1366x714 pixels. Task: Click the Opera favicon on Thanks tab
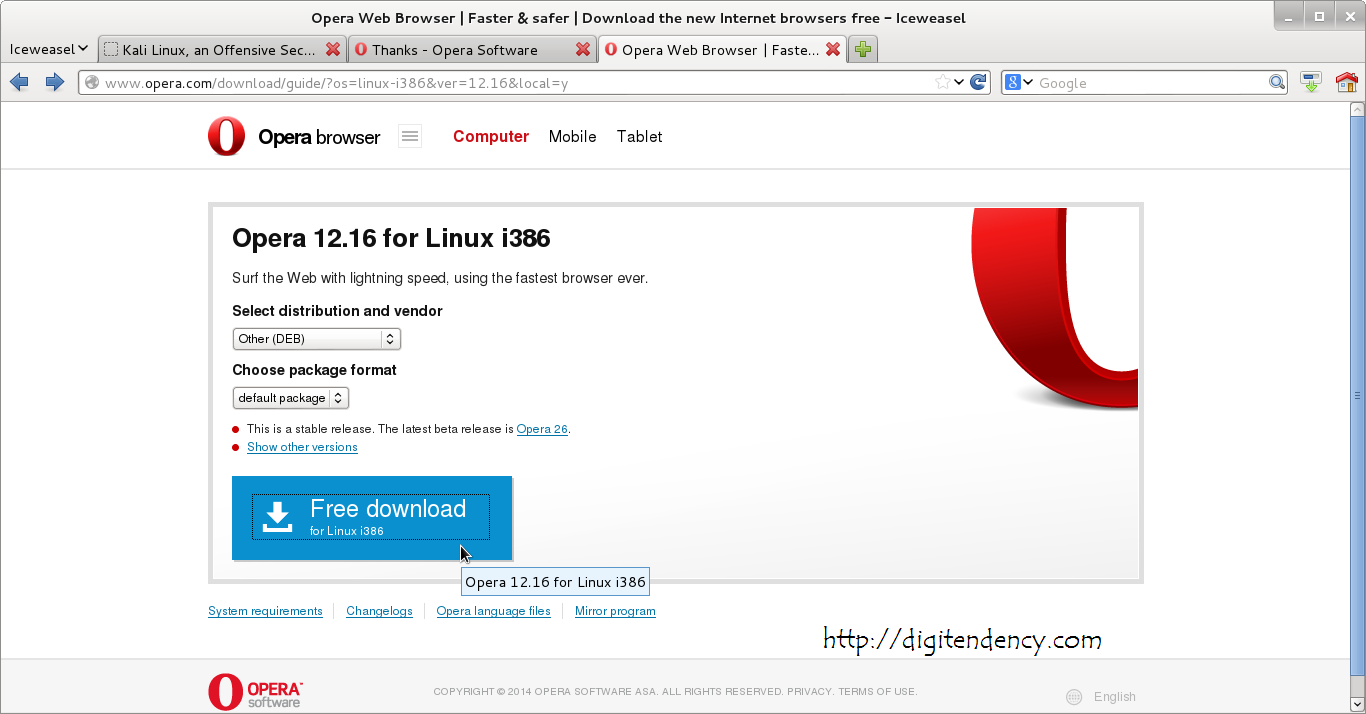point(361,49)
